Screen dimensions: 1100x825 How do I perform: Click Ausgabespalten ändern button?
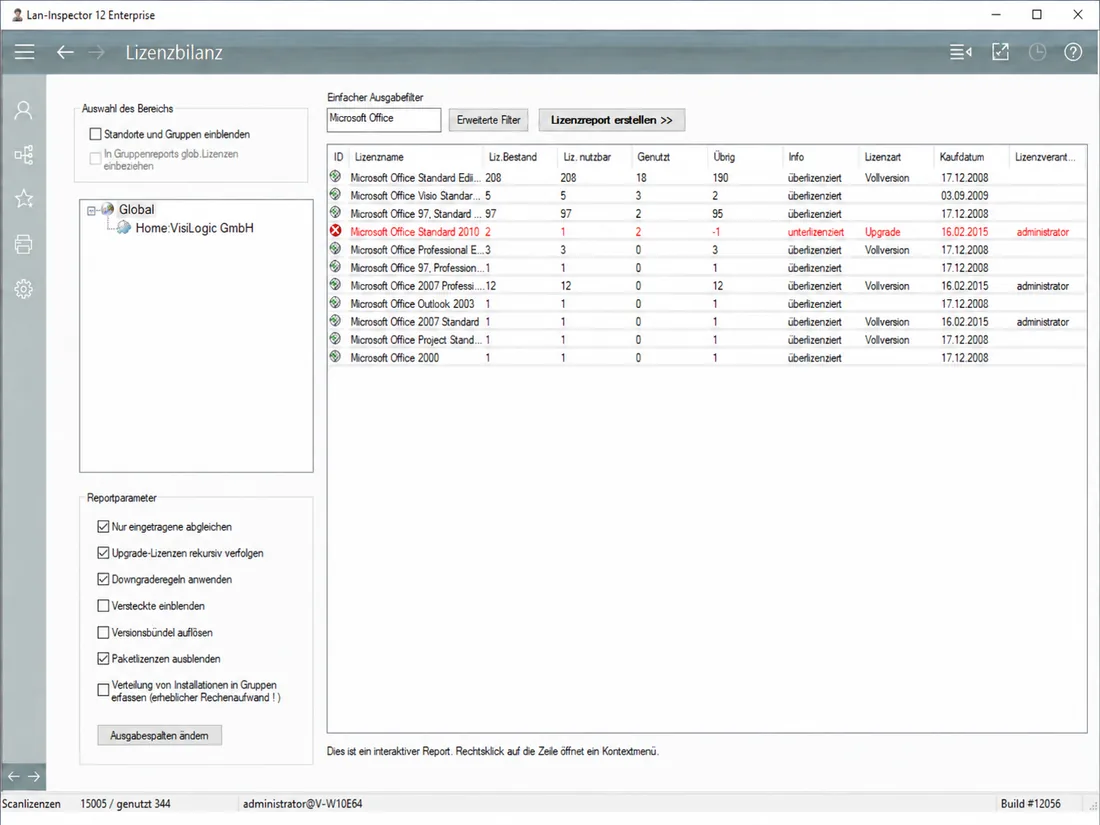159,735
